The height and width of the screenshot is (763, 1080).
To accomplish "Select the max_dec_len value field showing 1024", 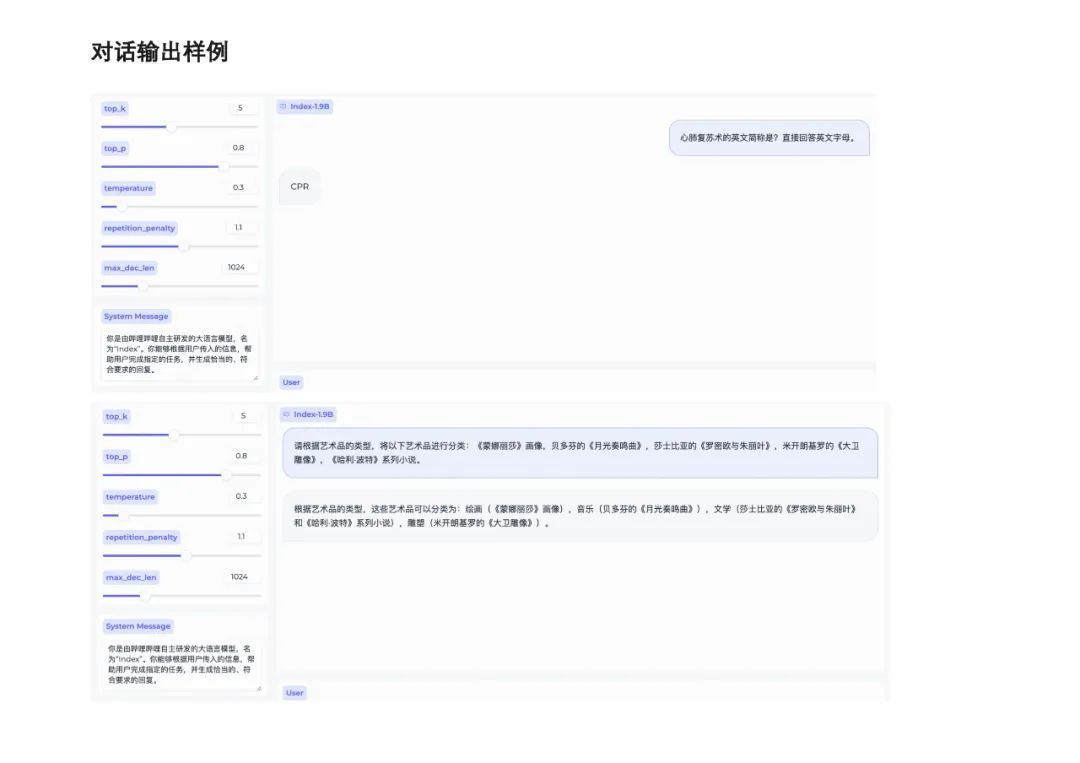I will click(238, 267).
